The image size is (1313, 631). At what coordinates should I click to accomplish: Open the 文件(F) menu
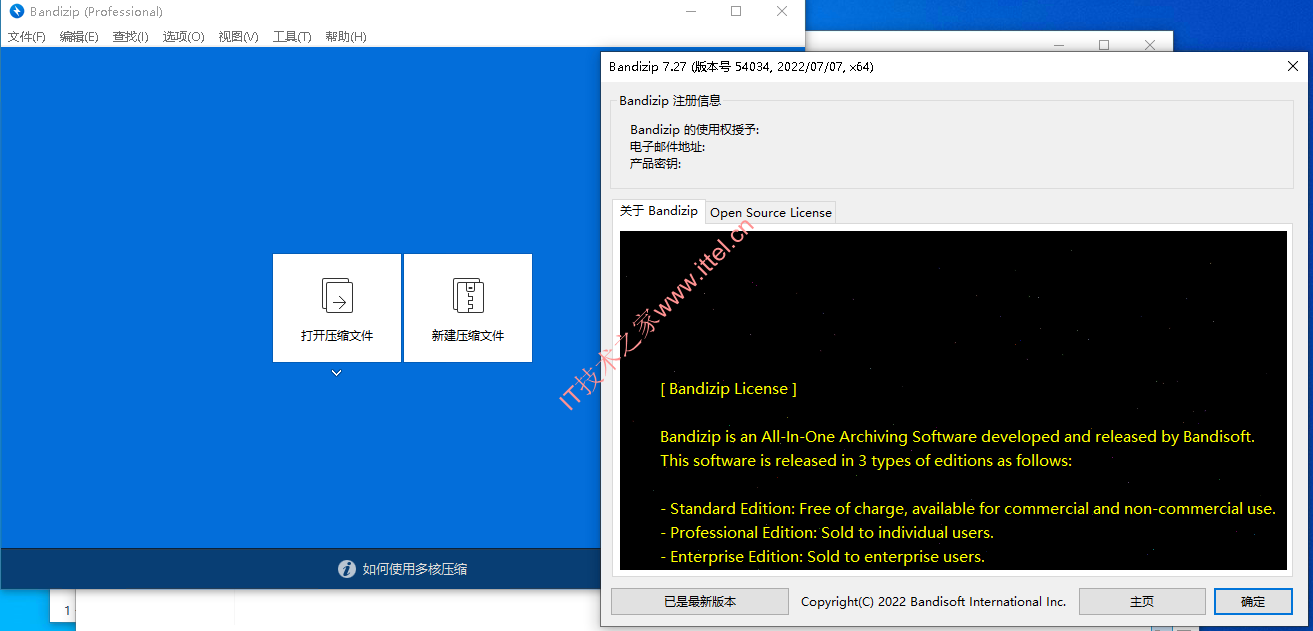(27, 37)
